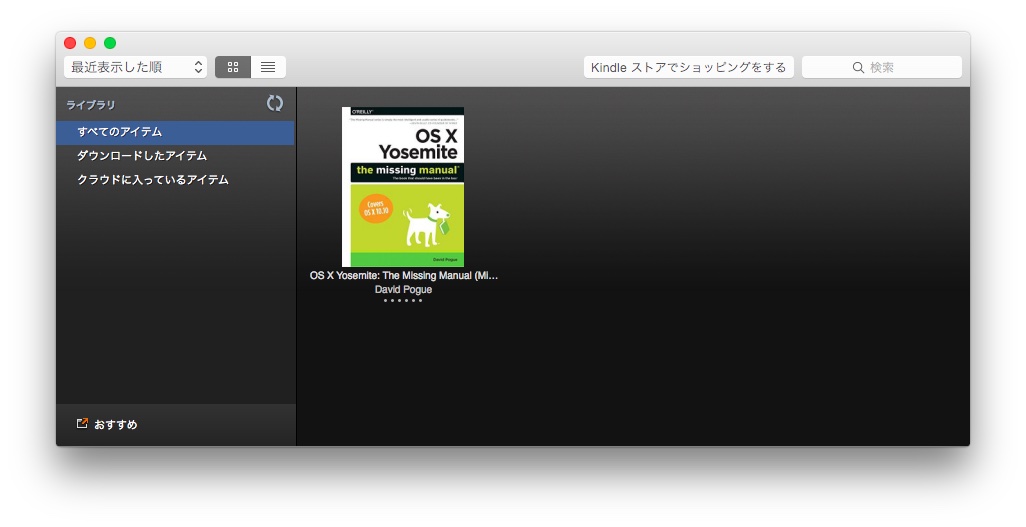This screenshot has height=527, width=1026.
Task: Open the 最近表示した順 sort dropdown
Action: (135, 67)
